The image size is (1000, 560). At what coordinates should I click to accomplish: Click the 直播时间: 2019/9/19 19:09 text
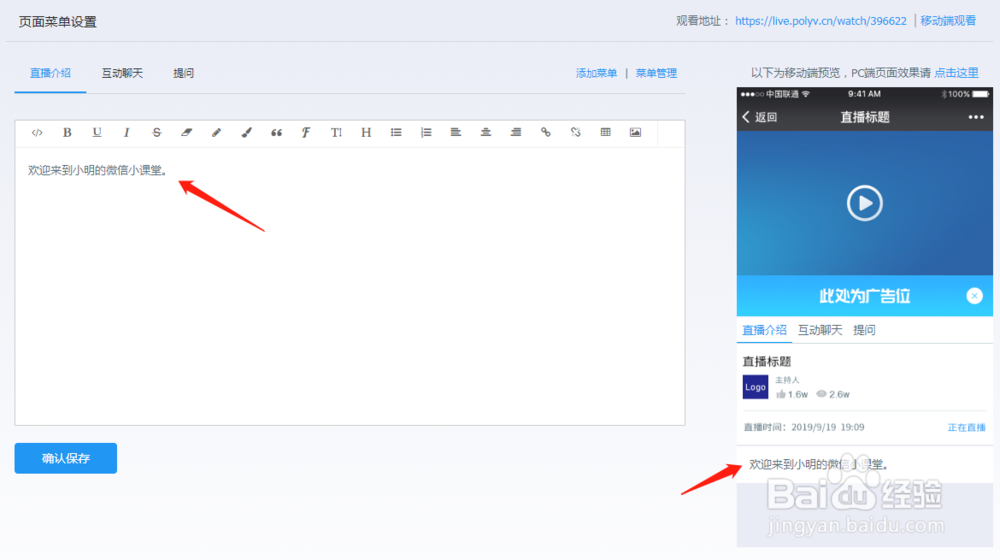click(x=804, y=427)
